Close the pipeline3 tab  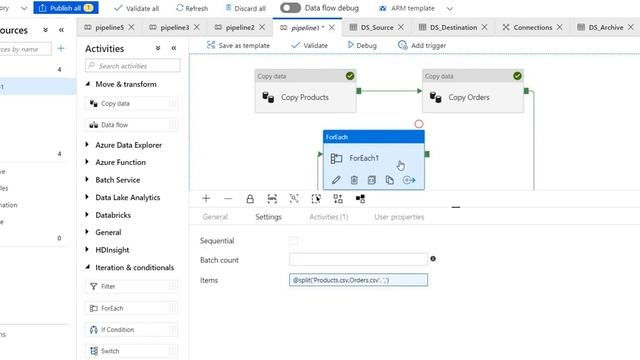(197, 27)
